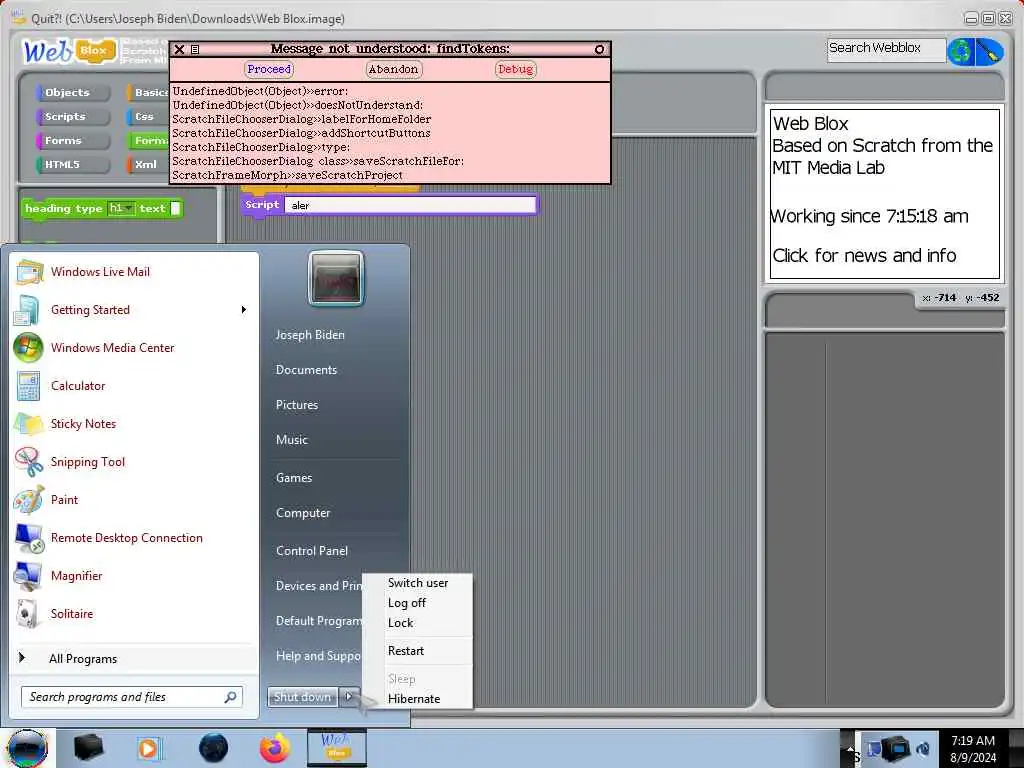Click Debug in the error dialog
1024x768 pixels.
coord(516,69)
